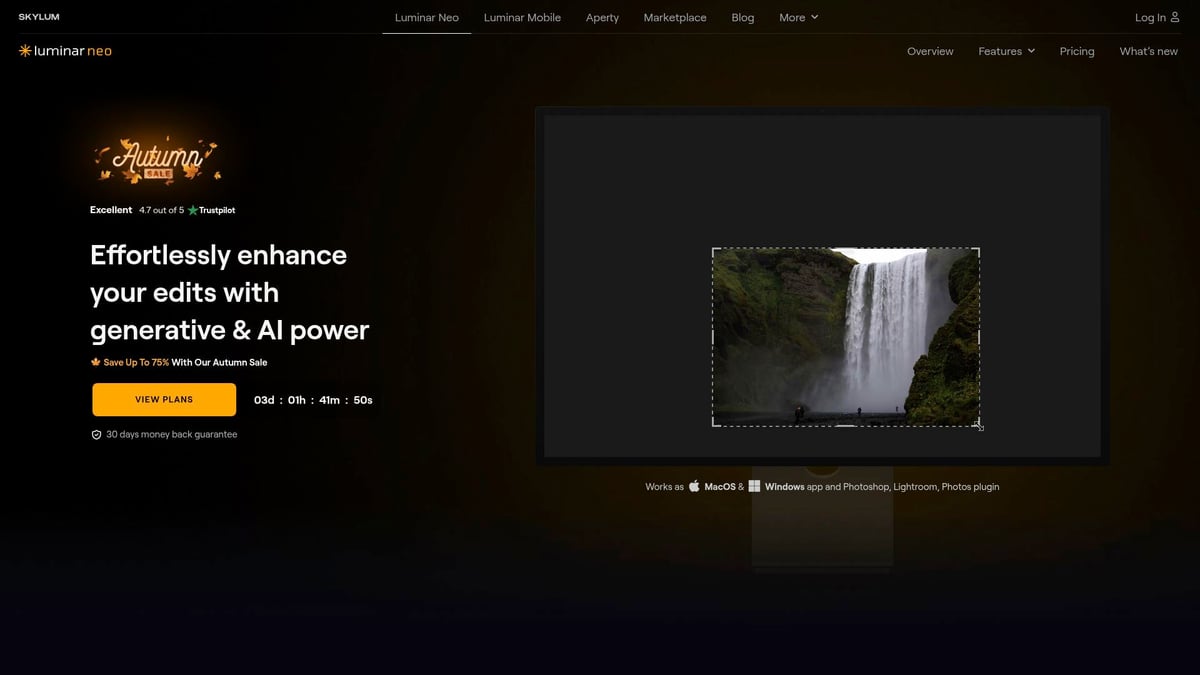1200x675 pixels.
Task: Expand the More navigation dropdown
Action: [799, 17]
